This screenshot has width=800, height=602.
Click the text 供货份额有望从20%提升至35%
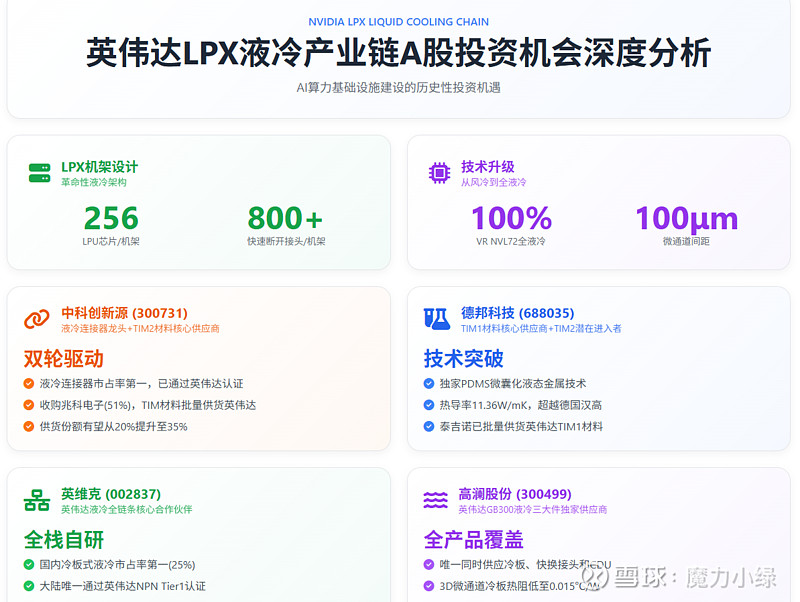click(x=114, y=427)
